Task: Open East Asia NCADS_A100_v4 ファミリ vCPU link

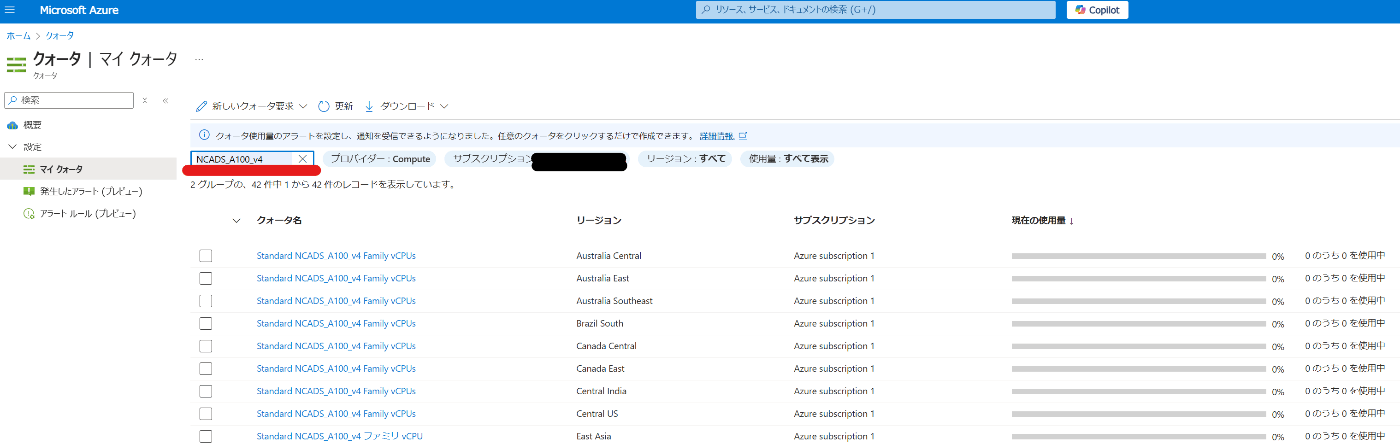Action: coord(339,436)
